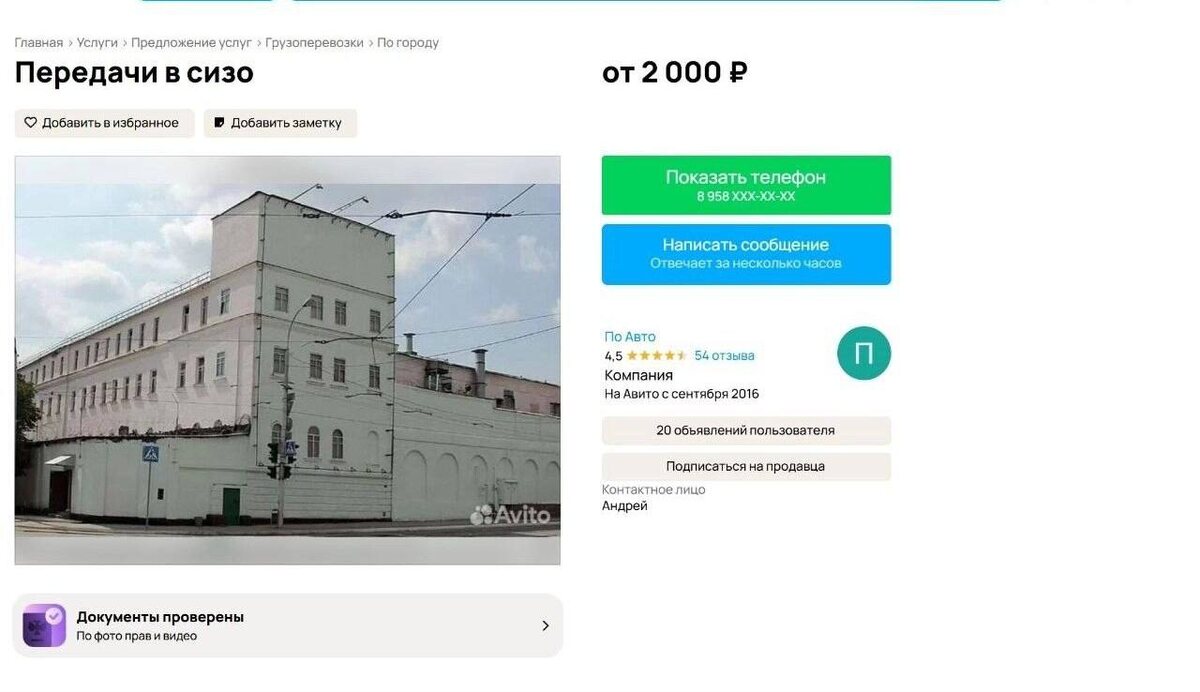Add listing to favorites via Добавить в избранное
This screenshot has height=692, width=1200.
point(104,123)
